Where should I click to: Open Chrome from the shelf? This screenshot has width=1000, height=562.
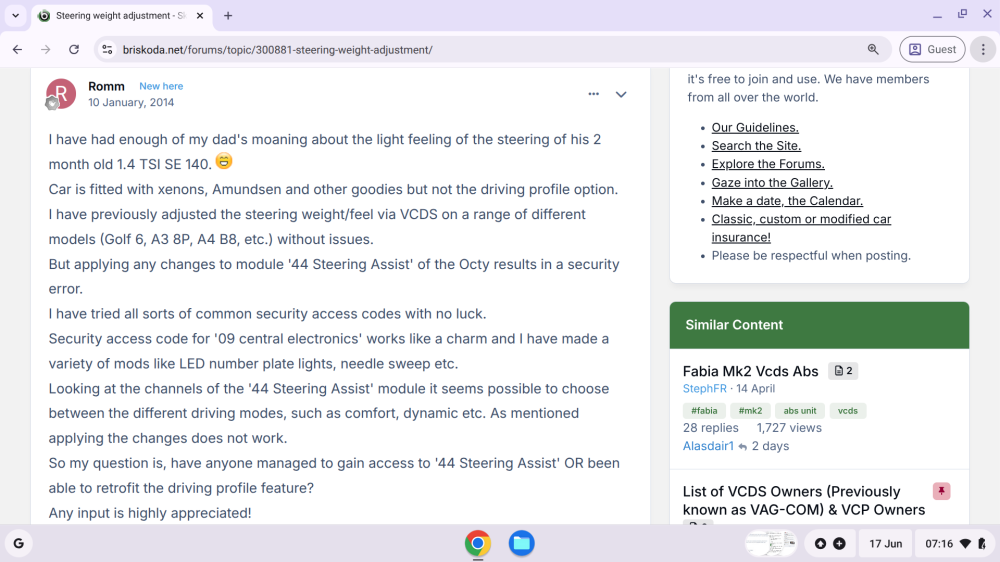coord(478,544)
